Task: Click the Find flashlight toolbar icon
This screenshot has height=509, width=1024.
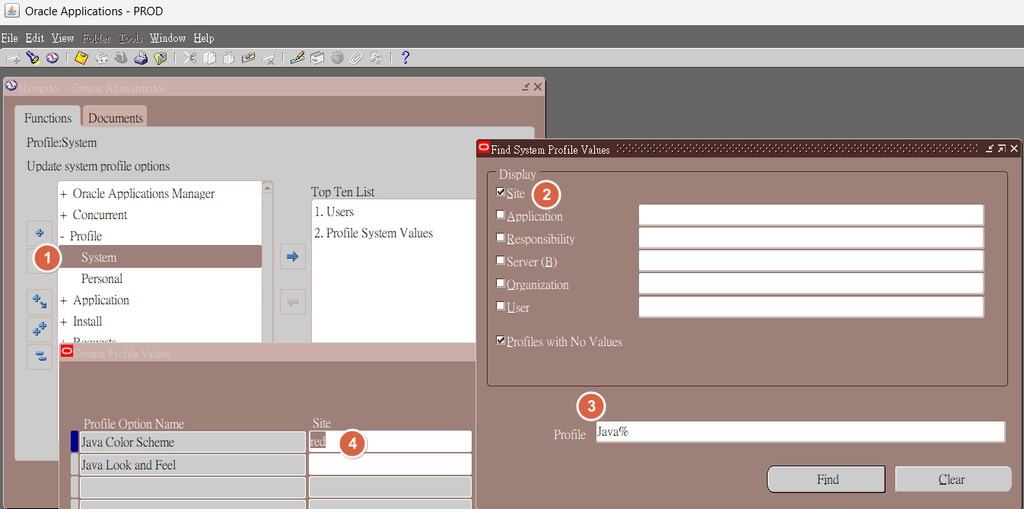Action: tap(33, 57)
